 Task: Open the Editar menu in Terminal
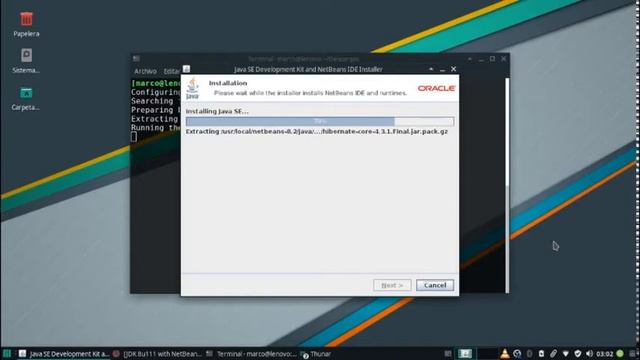click(171, 71)
